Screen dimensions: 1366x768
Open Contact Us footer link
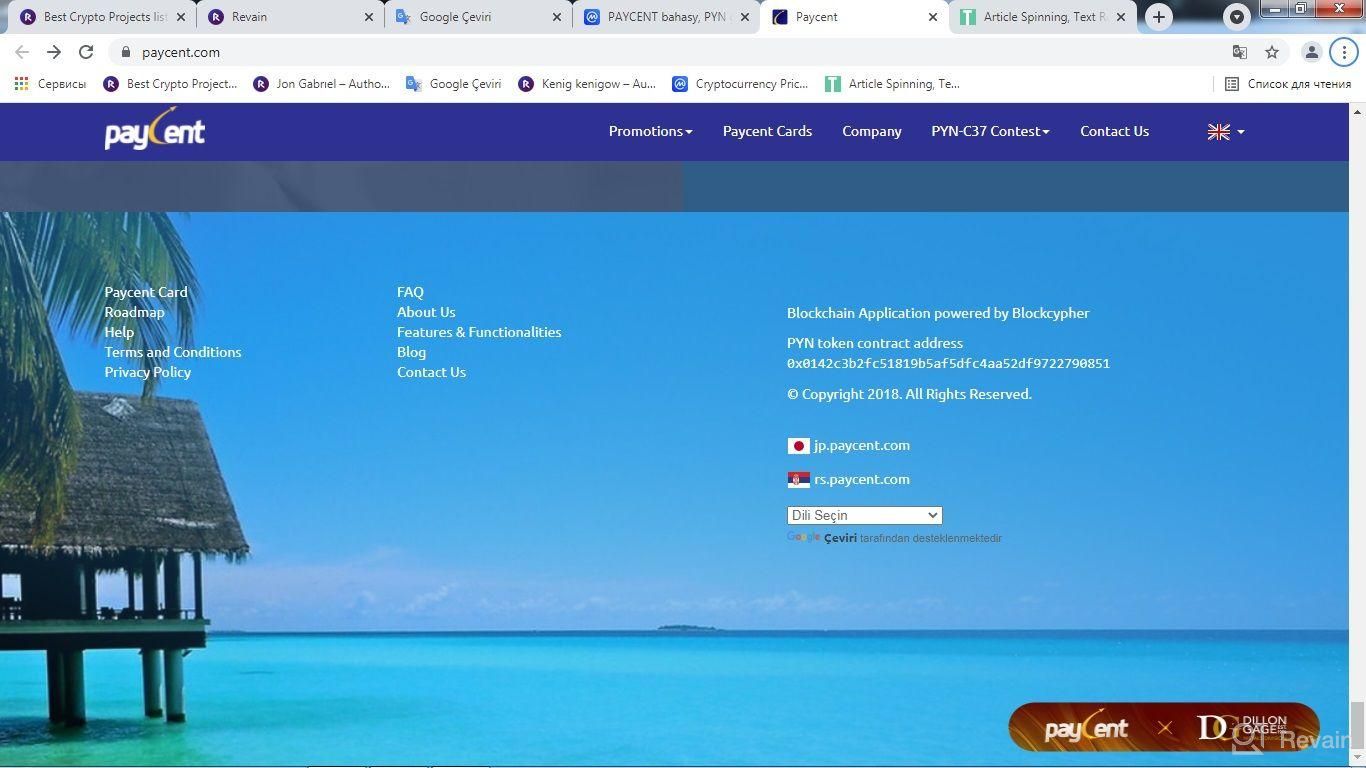tap(431, 372)
